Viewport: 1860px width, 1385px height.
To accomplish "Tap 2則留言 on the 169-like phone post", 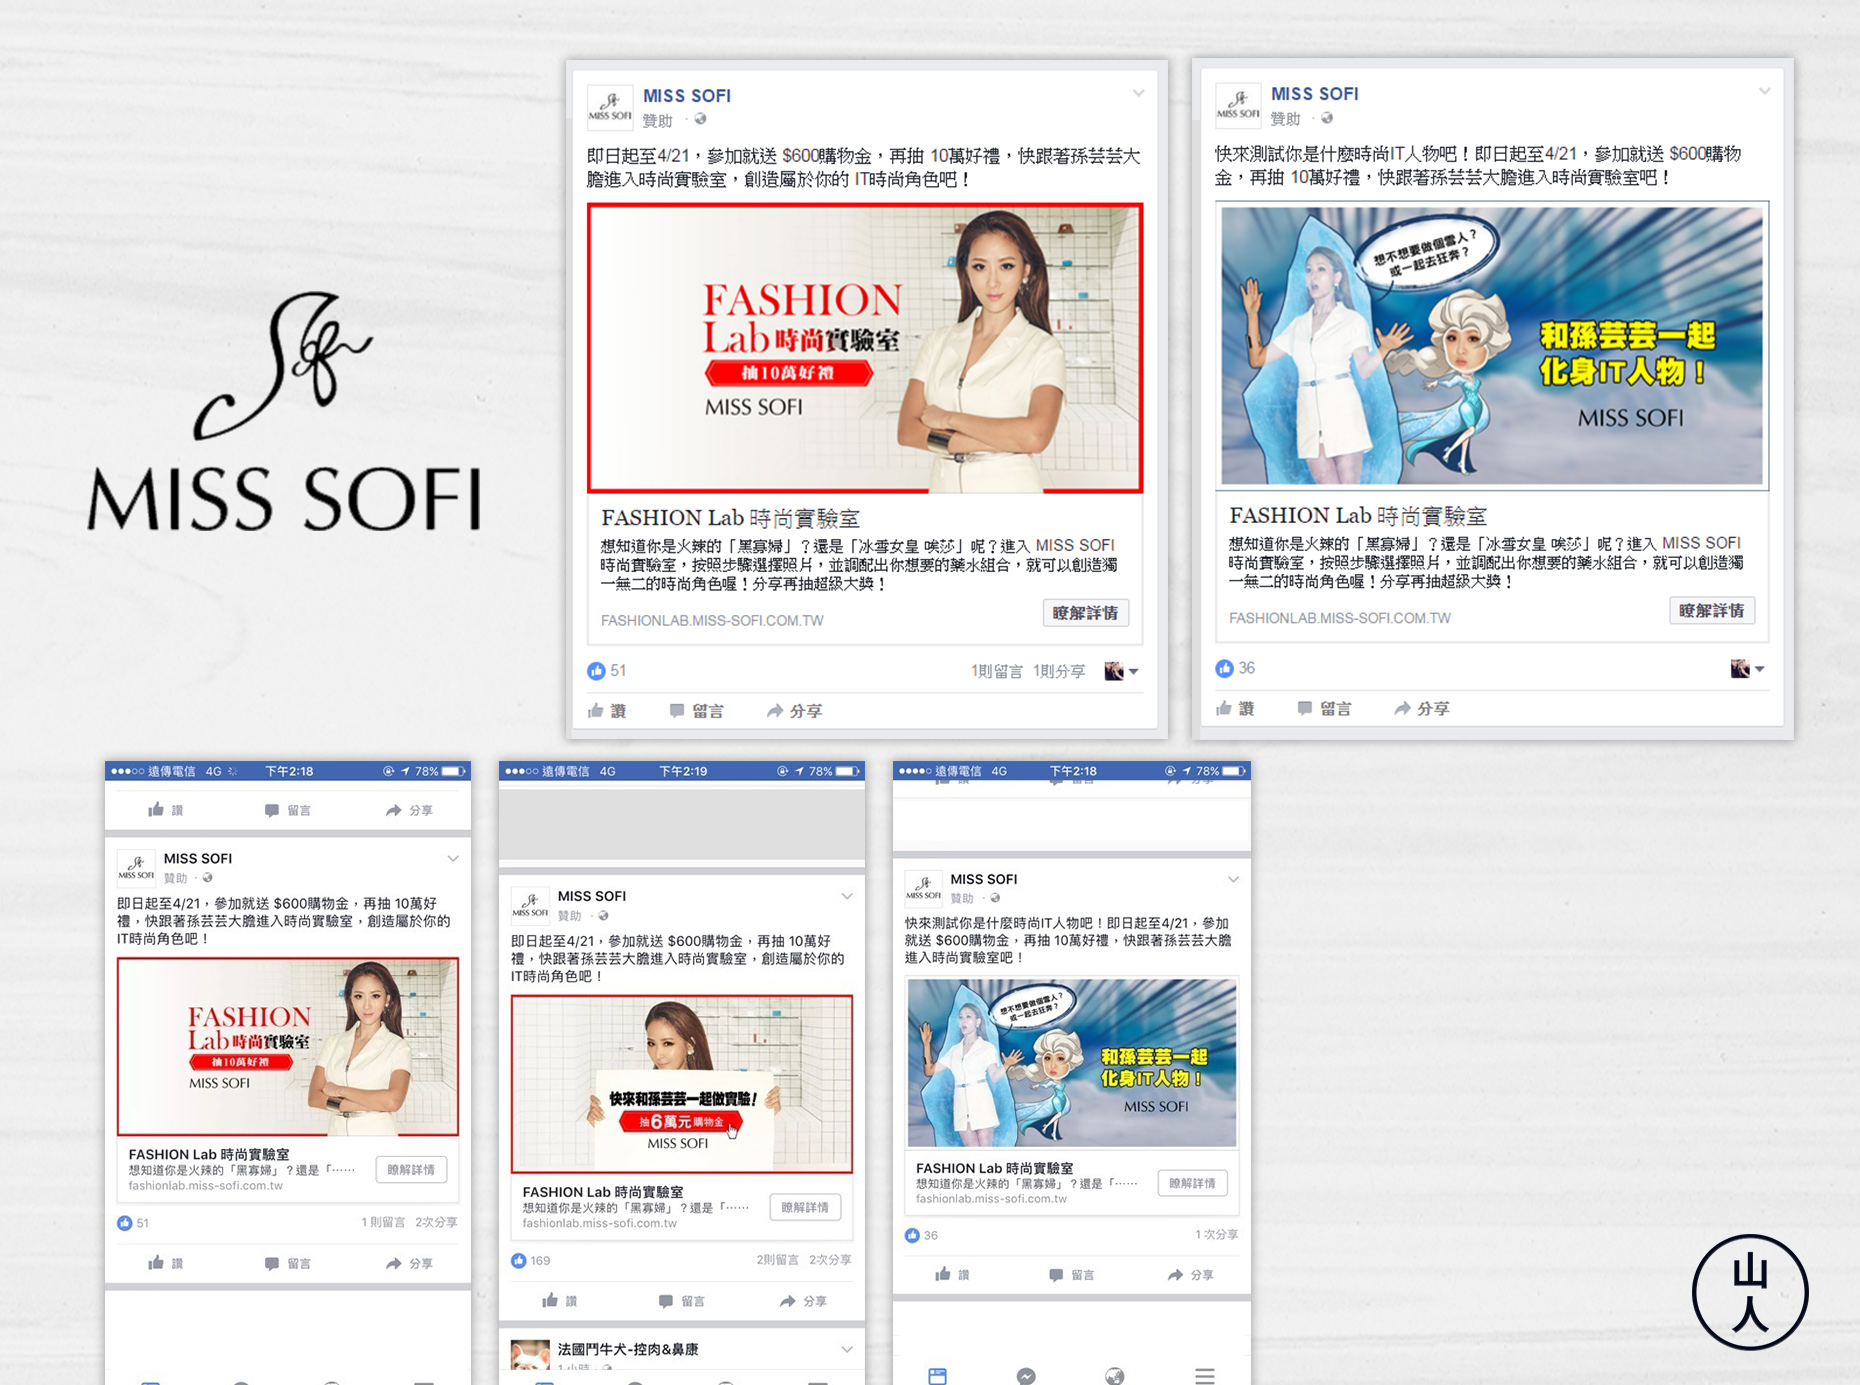I will 777,1260.
